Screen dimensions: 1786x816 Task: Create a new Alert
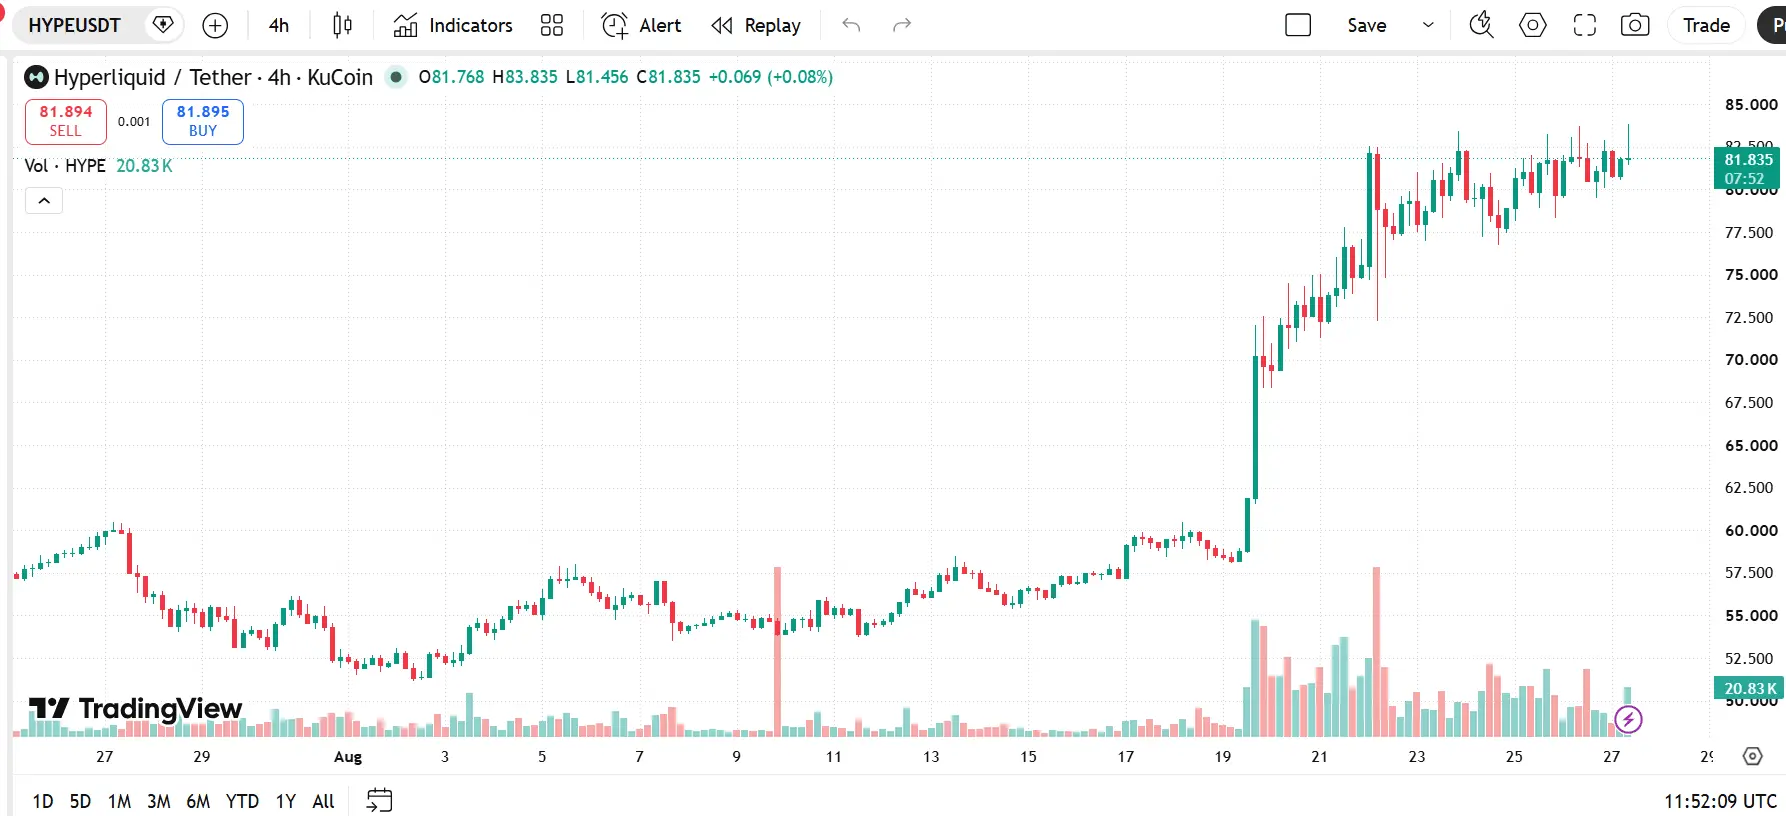click(641, 25)
